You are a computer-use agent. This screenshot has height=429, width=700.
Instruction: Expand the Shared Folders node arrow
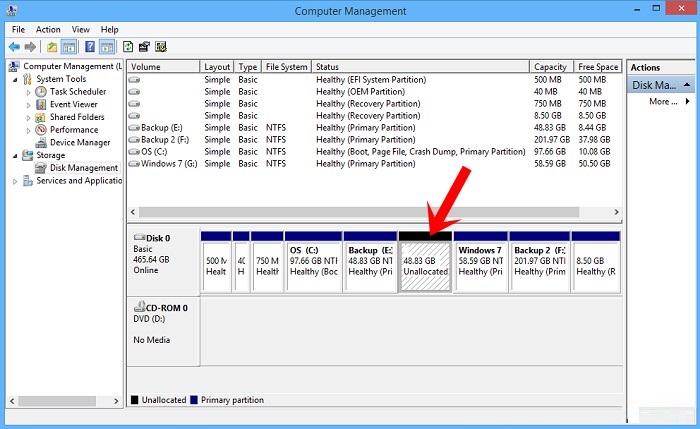coord(29,117)
